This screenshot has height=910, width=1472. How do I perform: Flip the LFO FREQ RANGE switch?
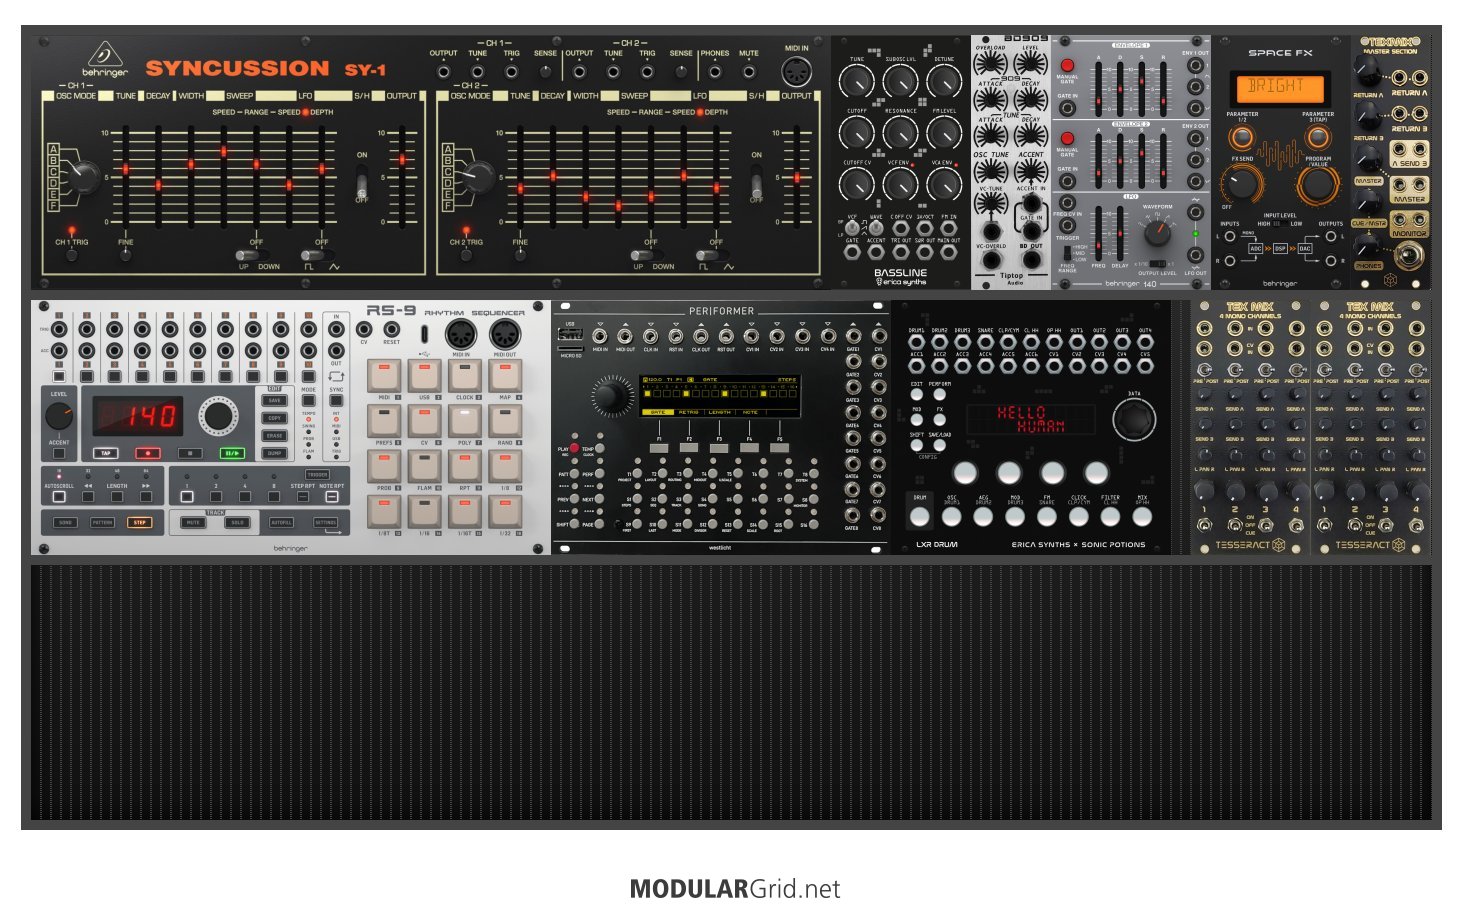click(x=1068, y=251)
